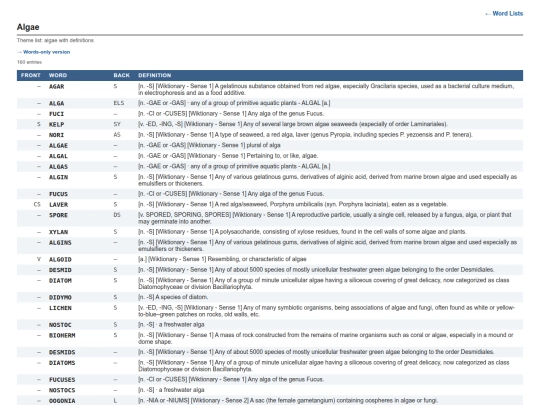Click the DS back hook for SPORE
Viewport: 540px width, 405px height.
117,215
